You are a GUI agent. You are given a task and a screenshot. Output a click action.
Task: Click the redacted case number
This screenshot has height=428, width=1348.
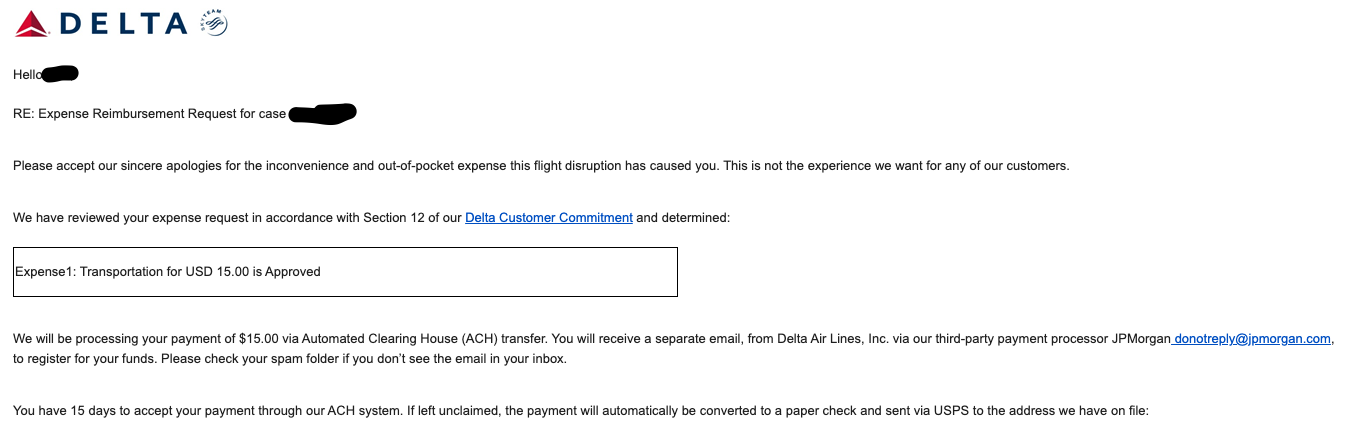(x=323, y=114)
